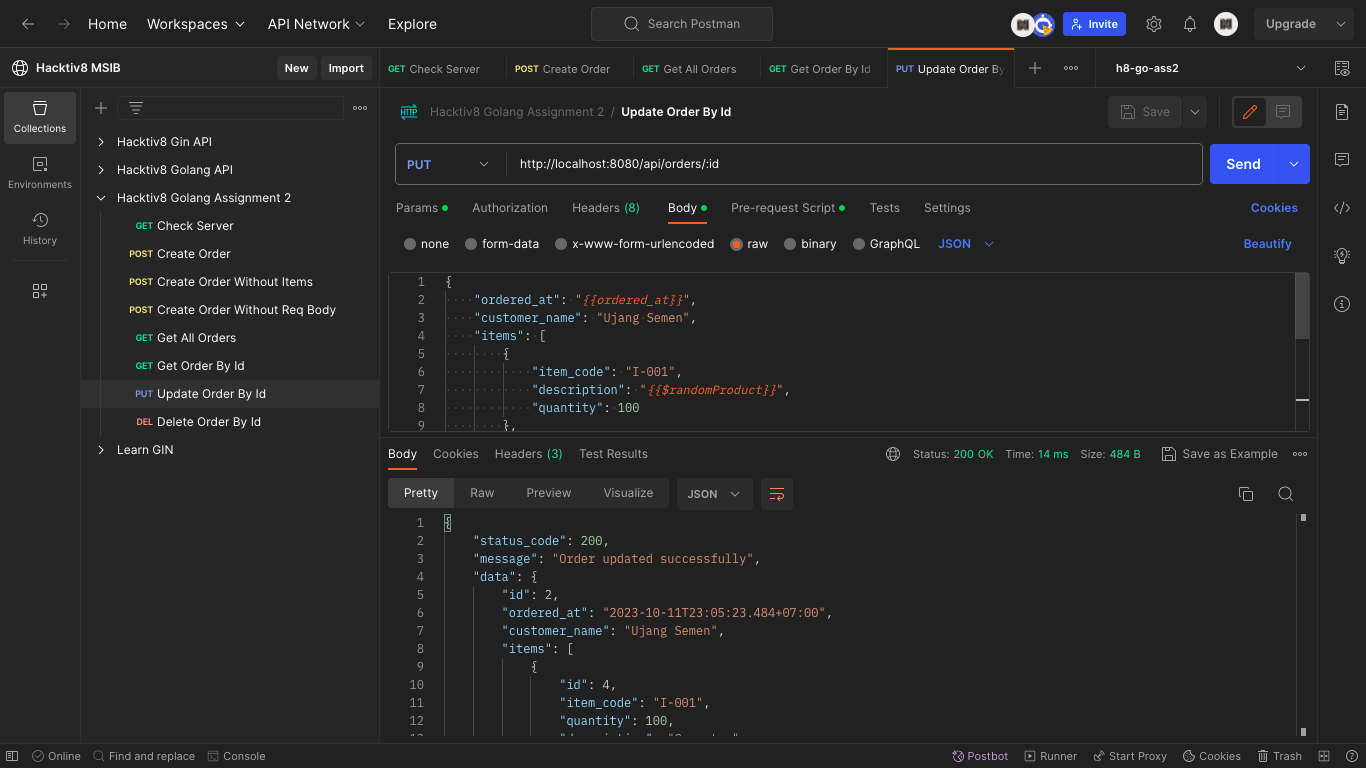Click the blue Send button
This screenshot has width=1366, height=768.
(x=1244, y=164)
